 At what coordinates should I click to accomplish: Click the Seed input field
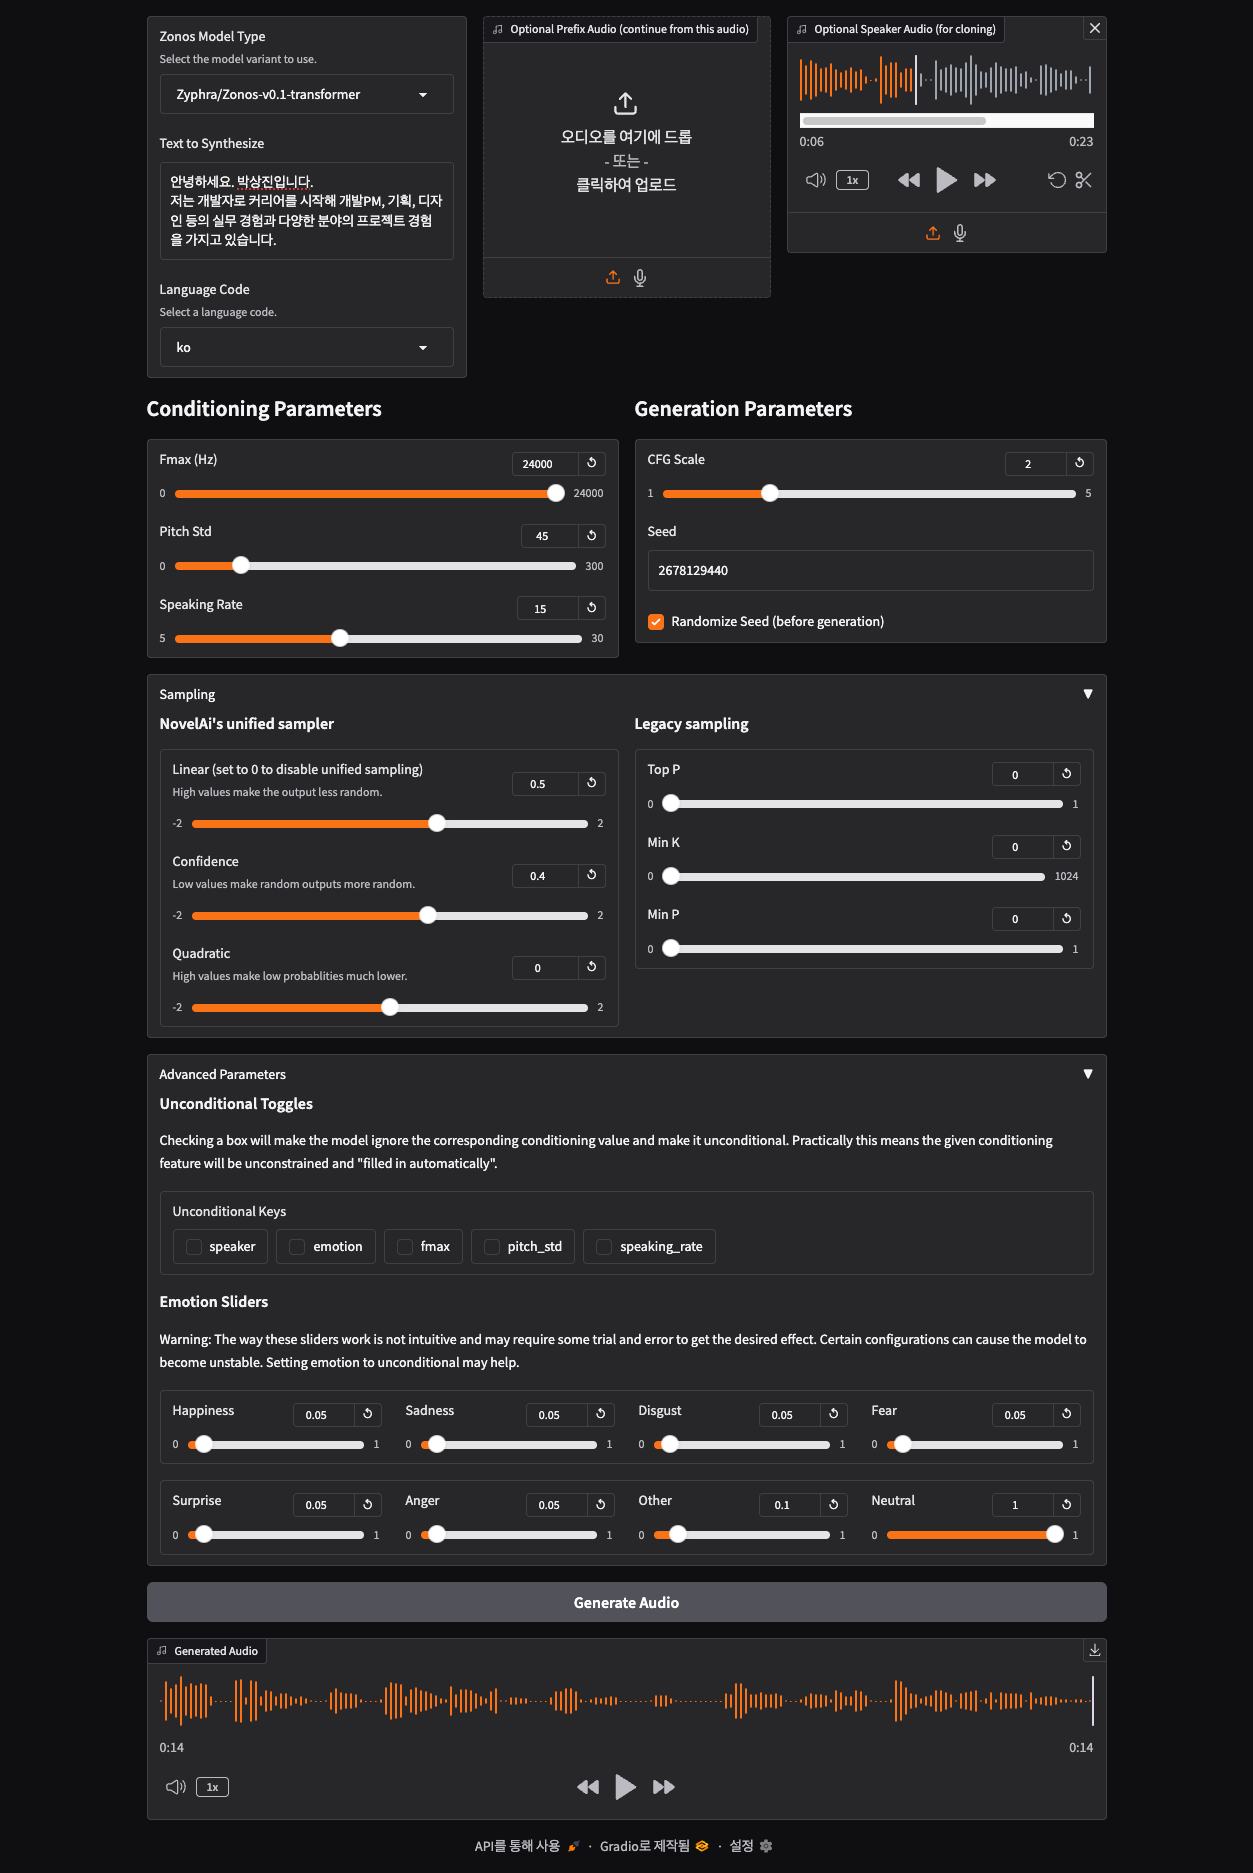click(x=870, y=570)
